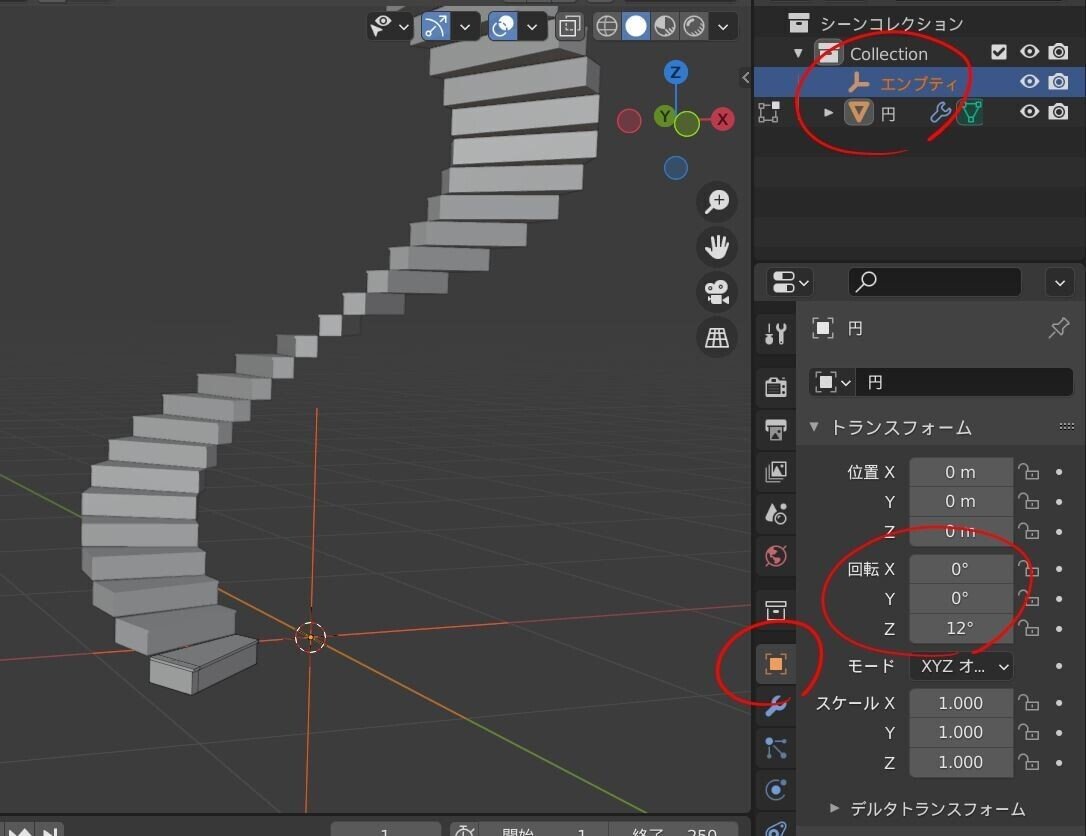Open the Collection properties tab
This screenshot has height=836, width=1086.
tap(776, 610)
